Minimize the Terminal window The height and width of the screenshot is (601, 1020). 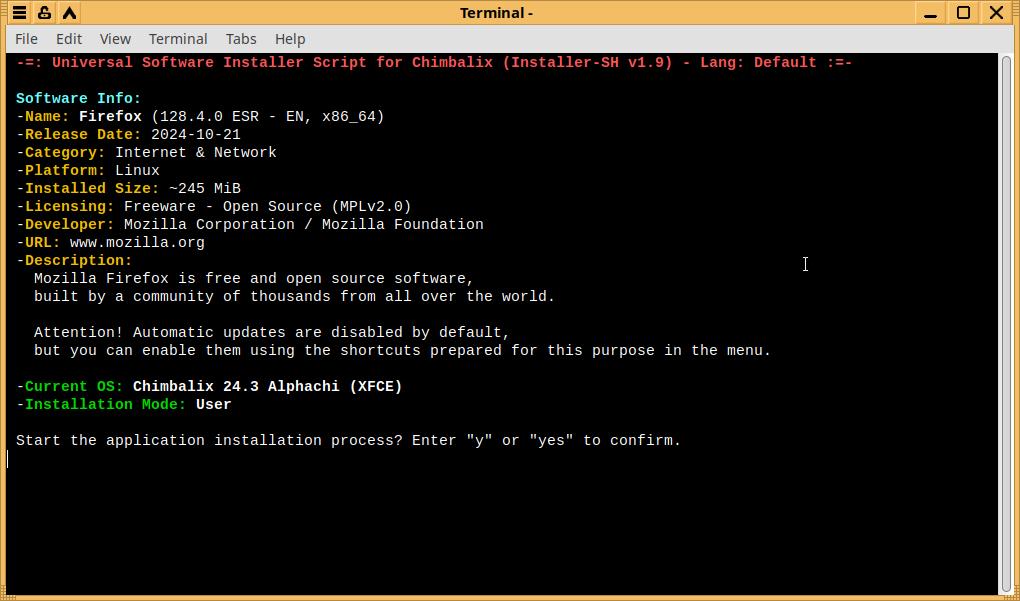click(931, 12)
